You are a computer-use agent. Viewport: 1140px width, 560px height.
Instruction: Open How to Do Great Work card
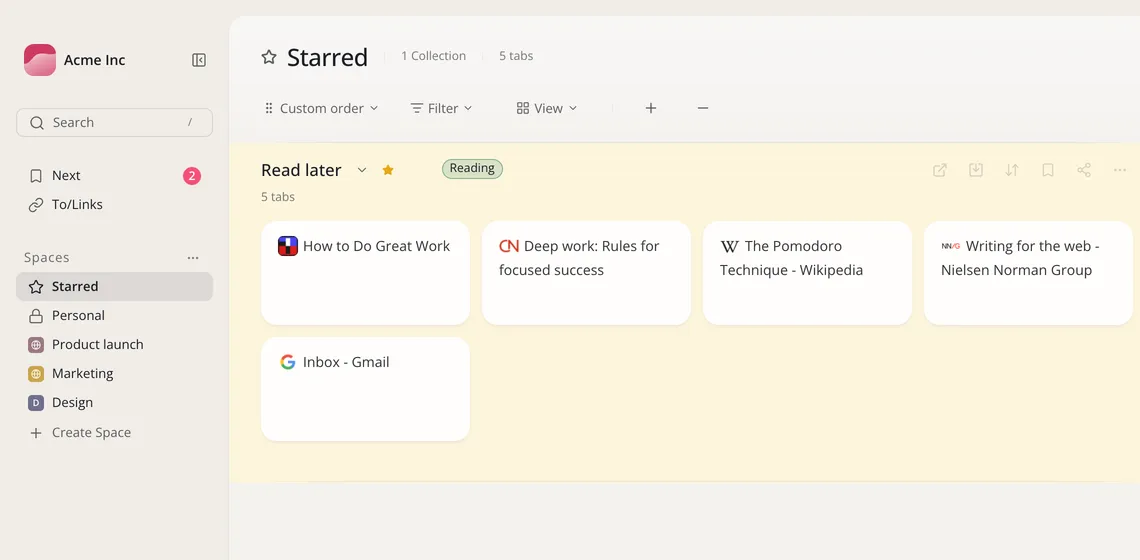[x=365, y=273]
